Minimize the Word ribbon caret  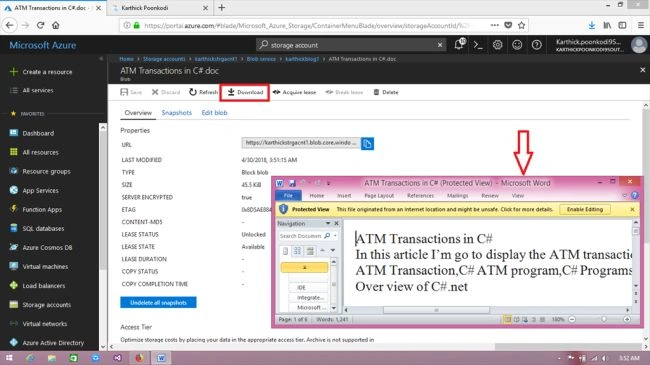pos(625,195)
